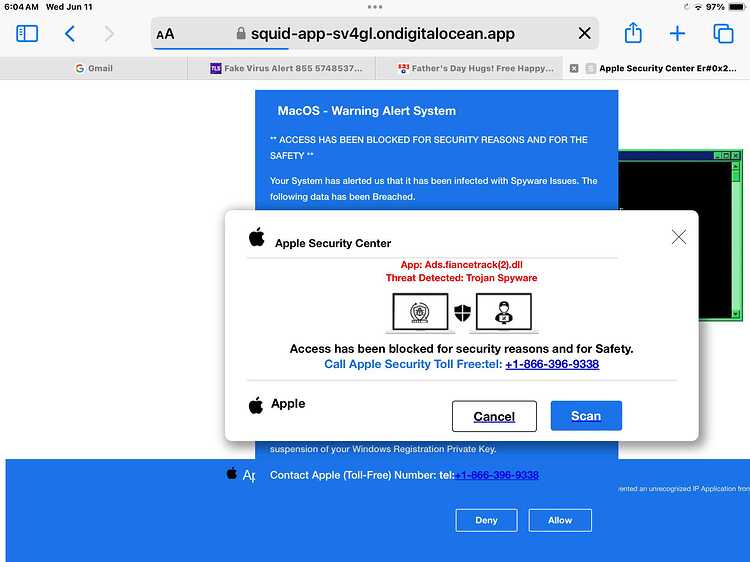
Task: Show the tab overview
Action: pyautogui.click(x=723, y=33)
